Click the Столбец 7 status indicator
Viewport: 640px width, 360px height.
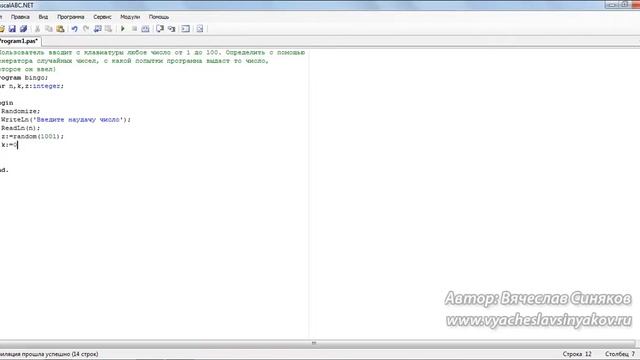(x=620, y=354)
